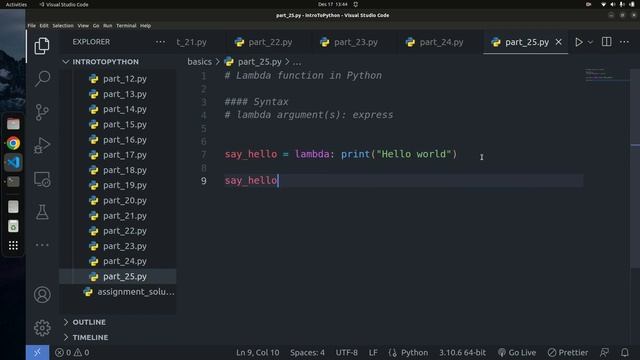Select interpreter 3.10.6 64-bit

(462, 353)
